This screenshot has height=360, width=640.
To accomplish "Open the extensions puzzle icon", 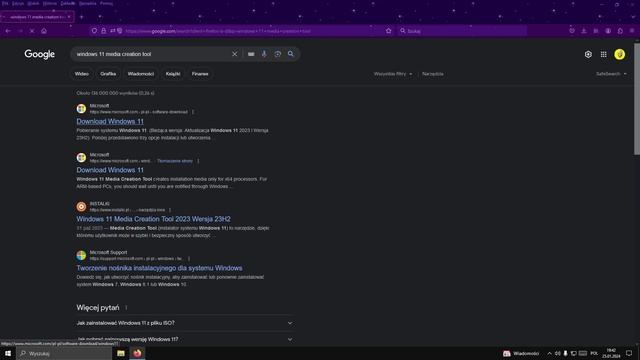I will tap(620, 31).
